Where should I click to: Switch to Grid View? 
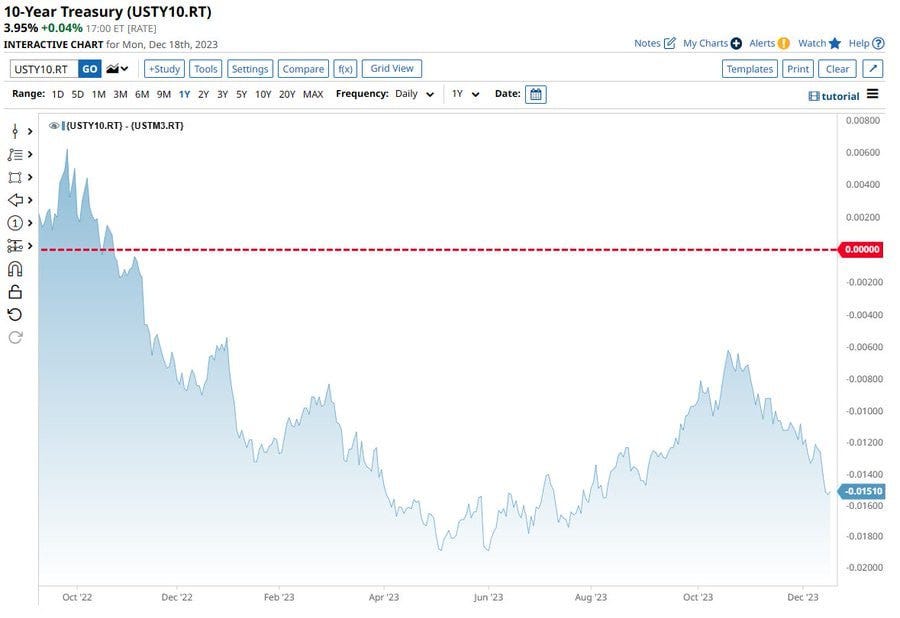click(x=392, y=69)
